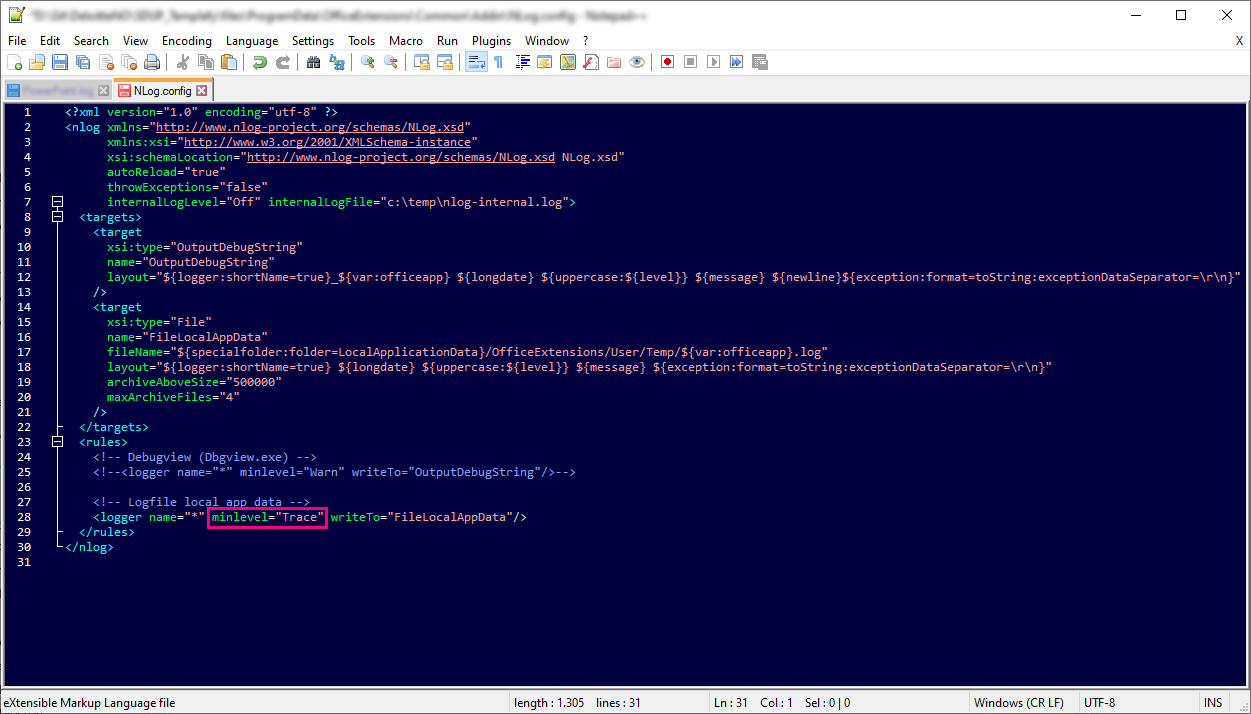Click the Redo arrow icon
The image size is (1251, 714).
coord(283,62)
